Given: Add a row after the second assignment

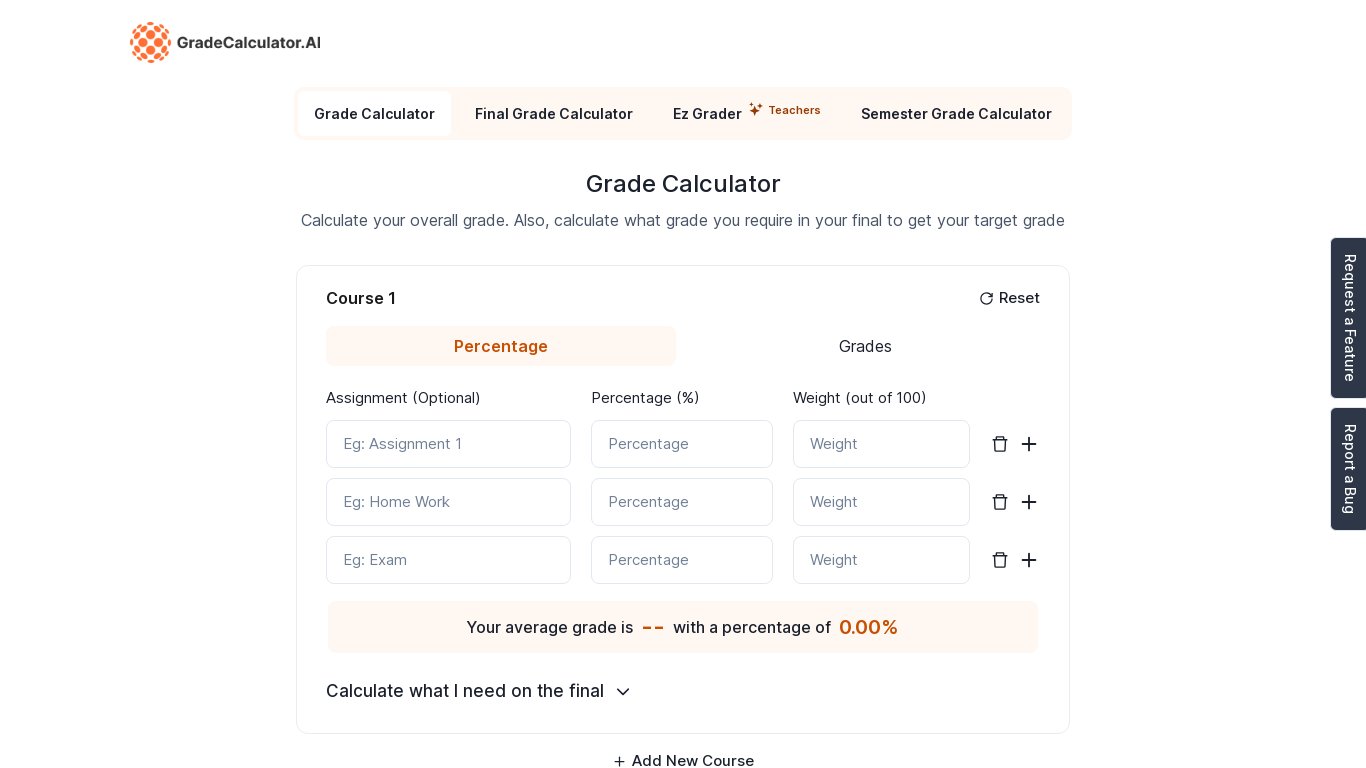Looking at the screenshot, I should pos(1029,502).
